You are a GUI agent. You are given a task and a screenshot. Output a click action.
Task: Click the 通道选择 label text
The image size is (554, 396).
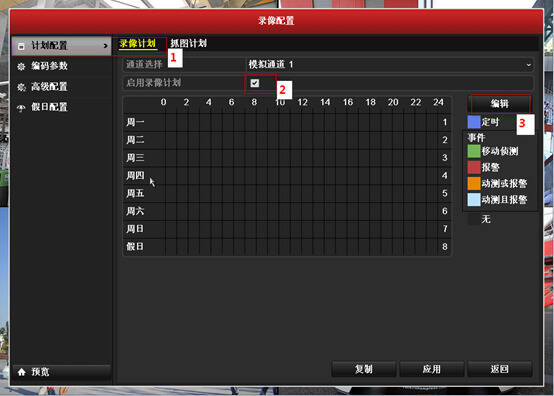(x=144, y=64)
